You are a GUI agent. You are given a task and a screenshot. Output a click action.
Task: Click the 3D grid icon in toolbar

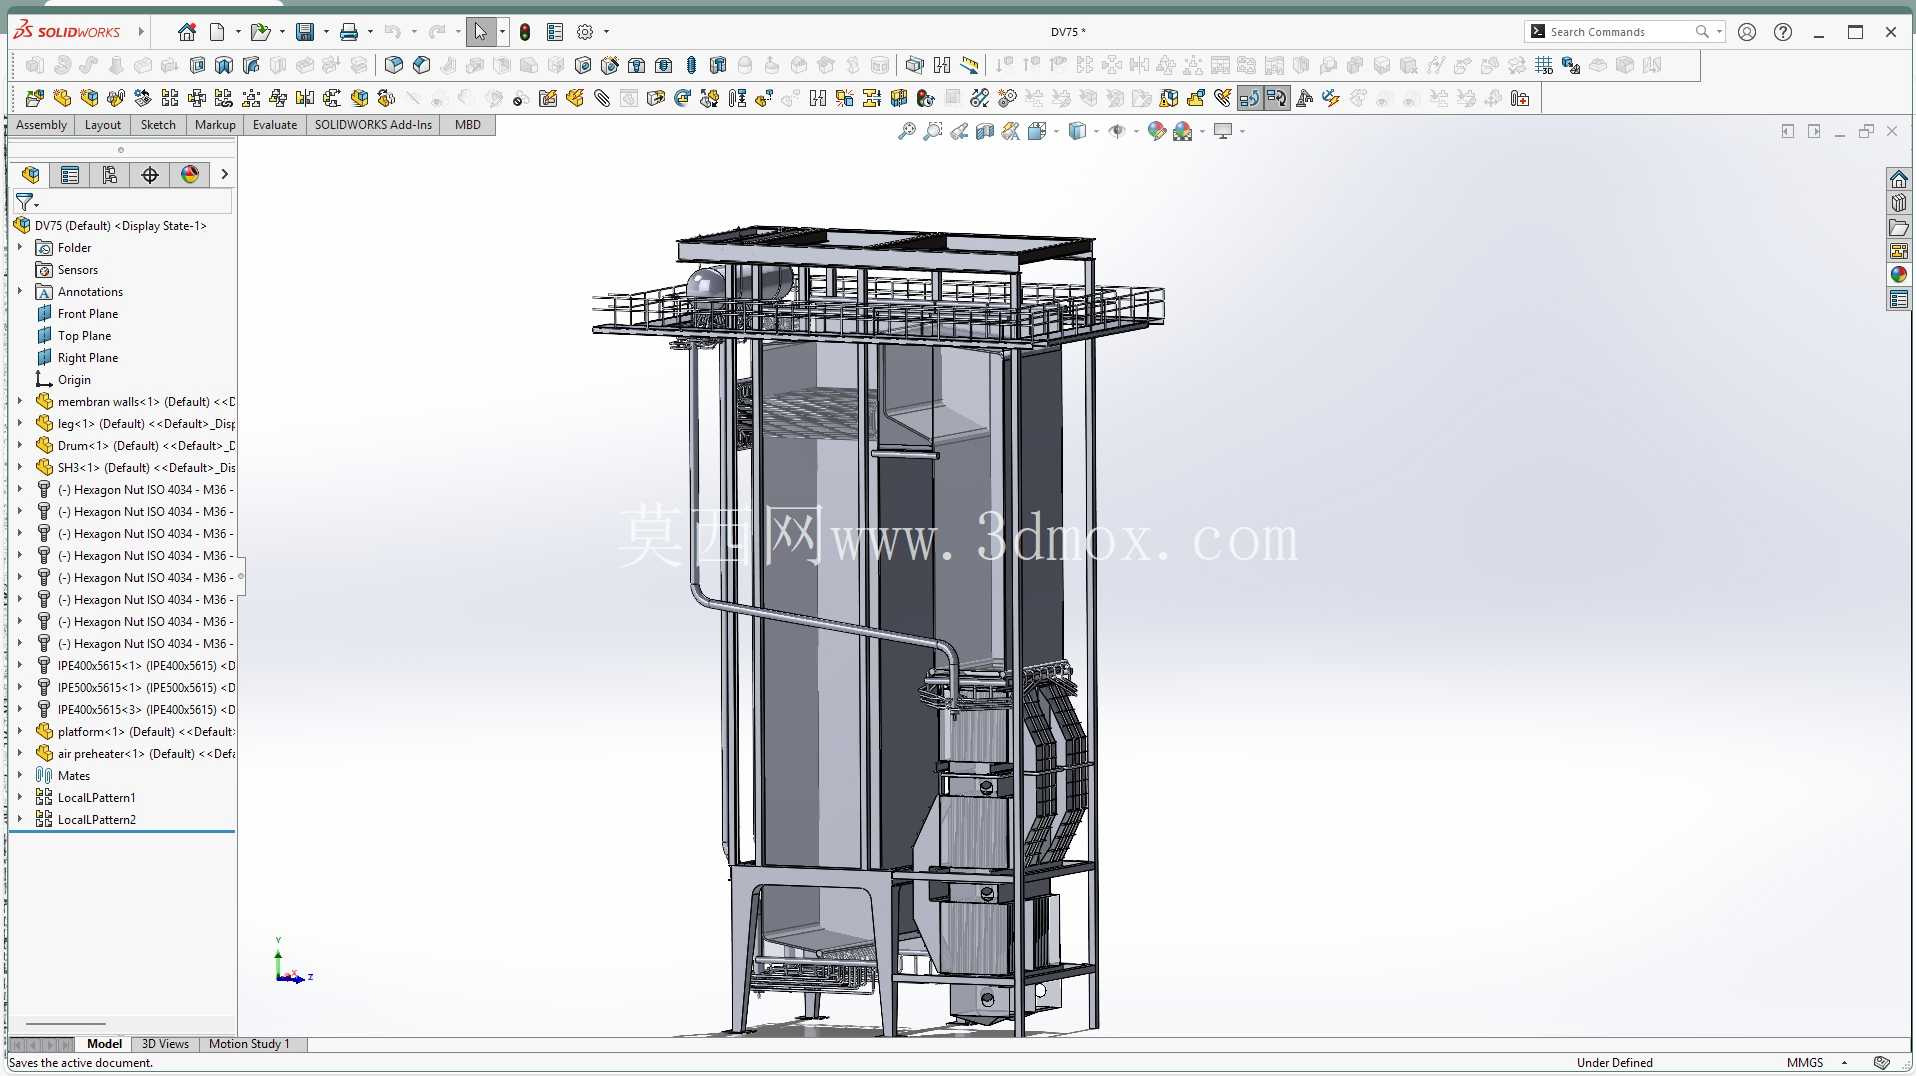point(1544,65)
